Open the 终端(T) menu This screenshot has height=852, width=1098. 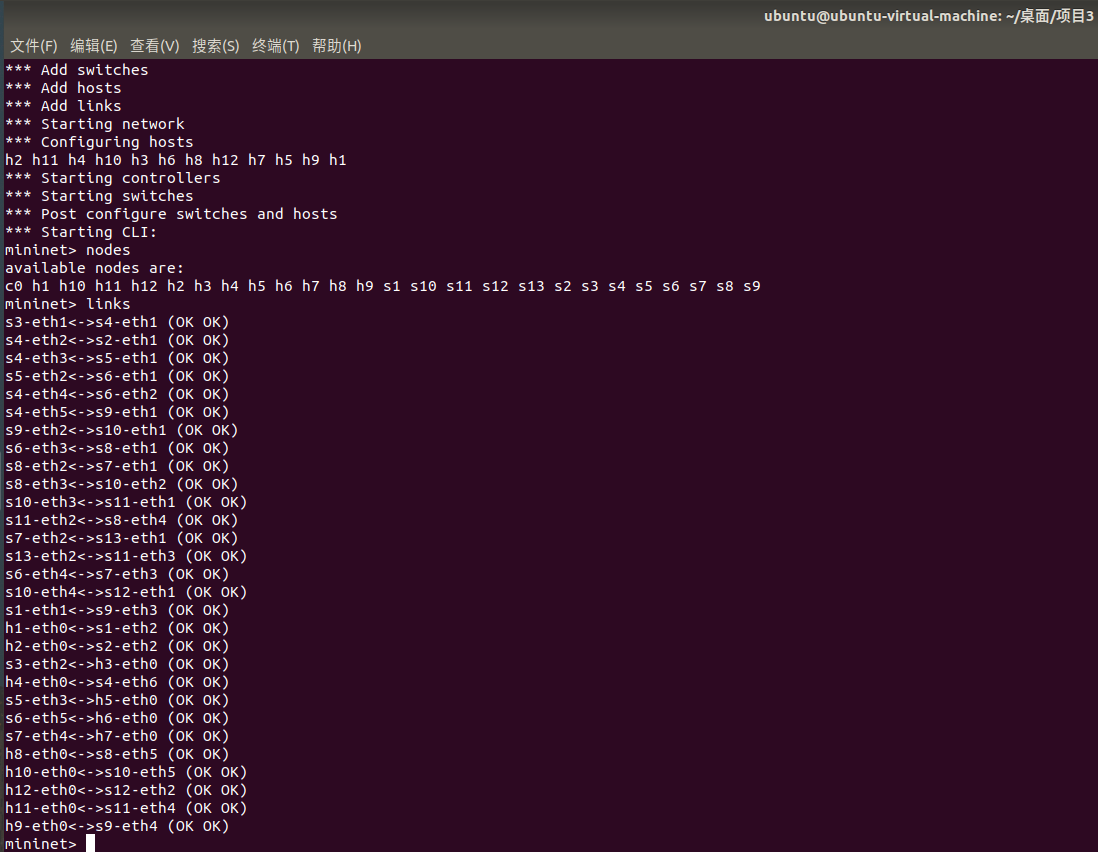coord(276,46)
